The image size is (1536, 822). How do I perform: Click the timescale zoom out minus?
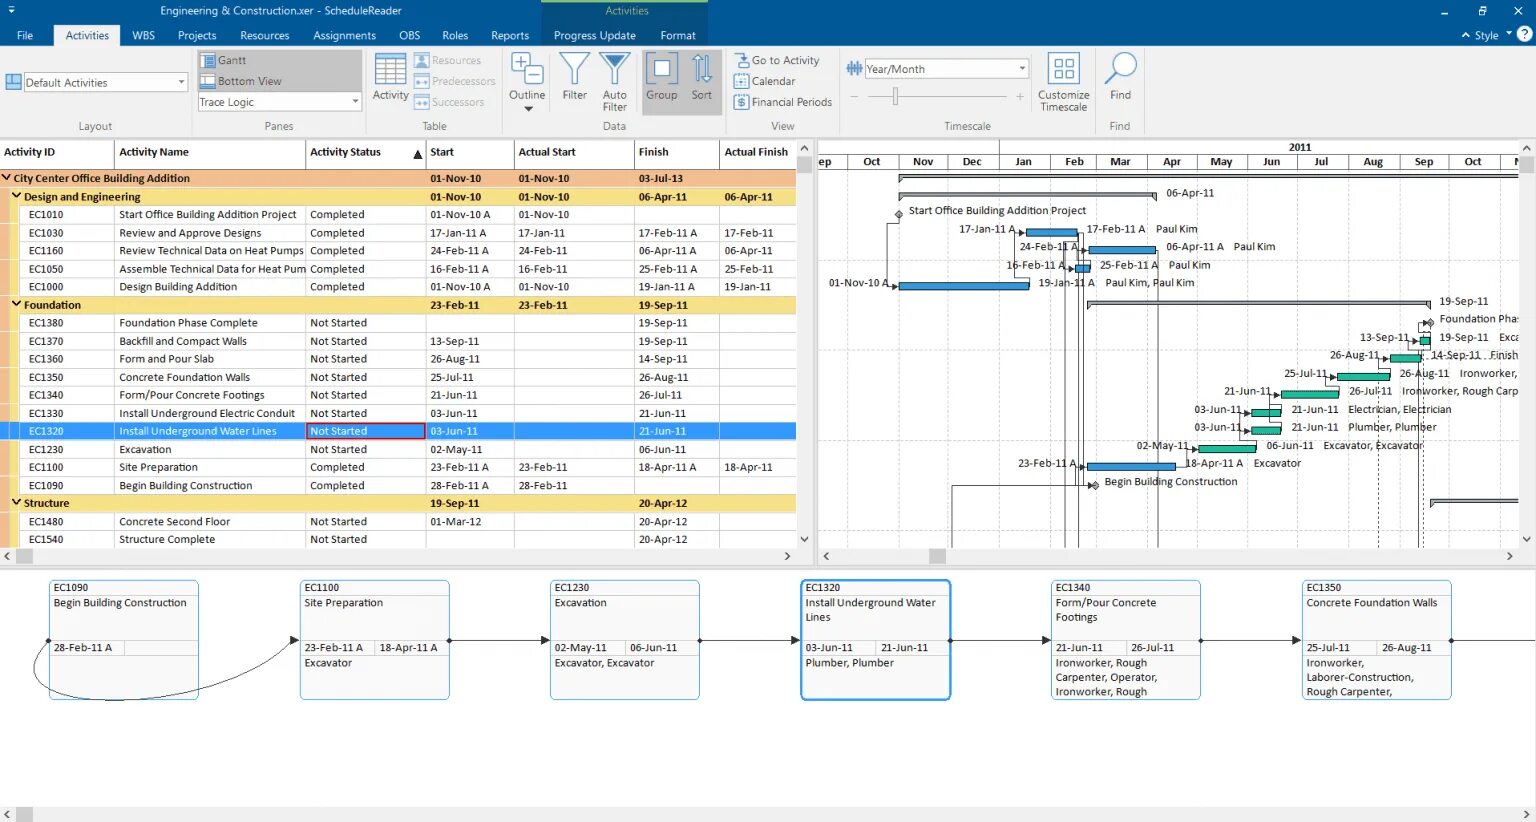854,96
